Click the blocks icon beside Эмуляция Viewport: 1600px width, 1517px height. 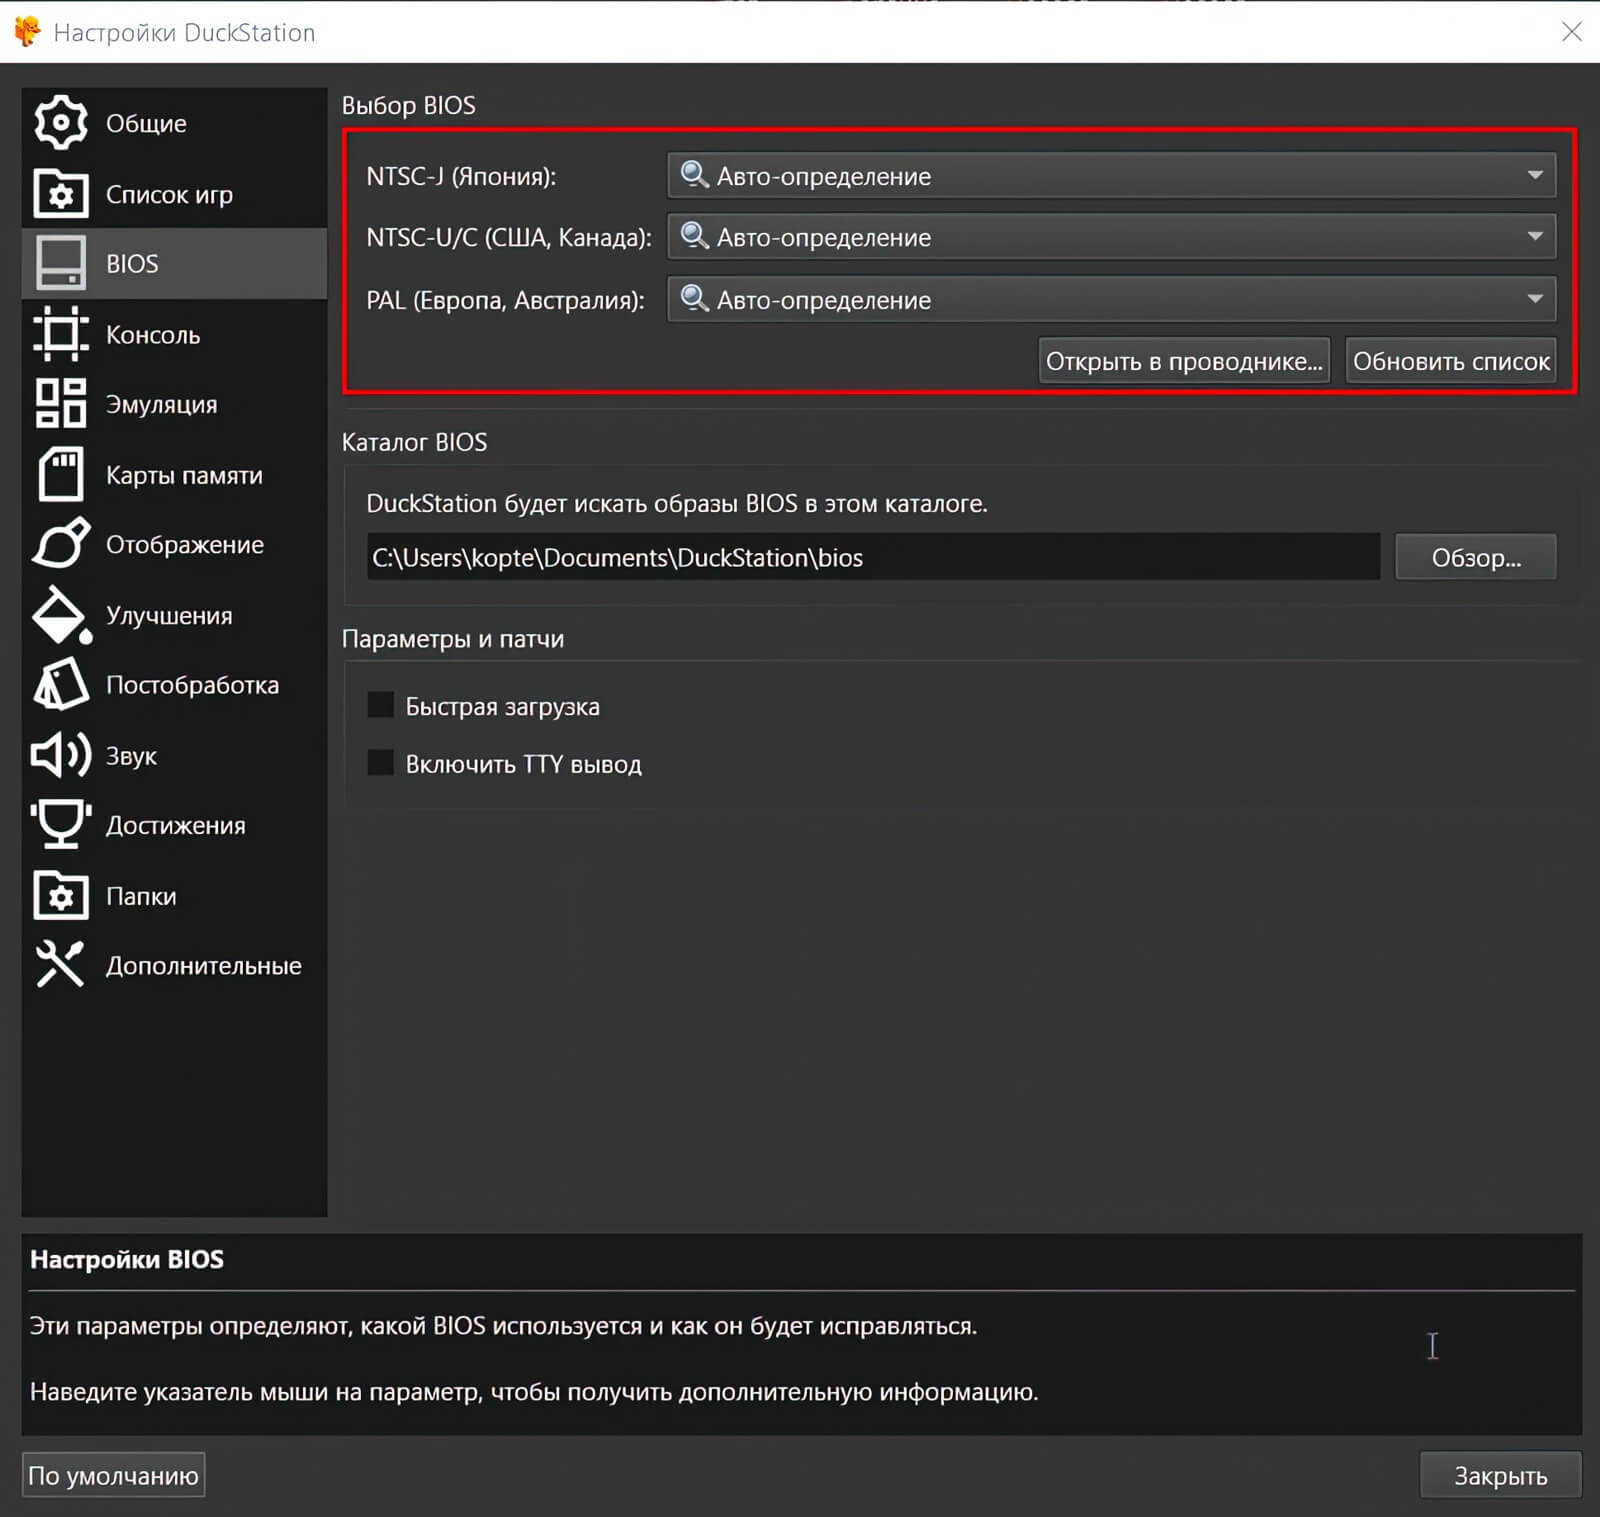[61, 404]
